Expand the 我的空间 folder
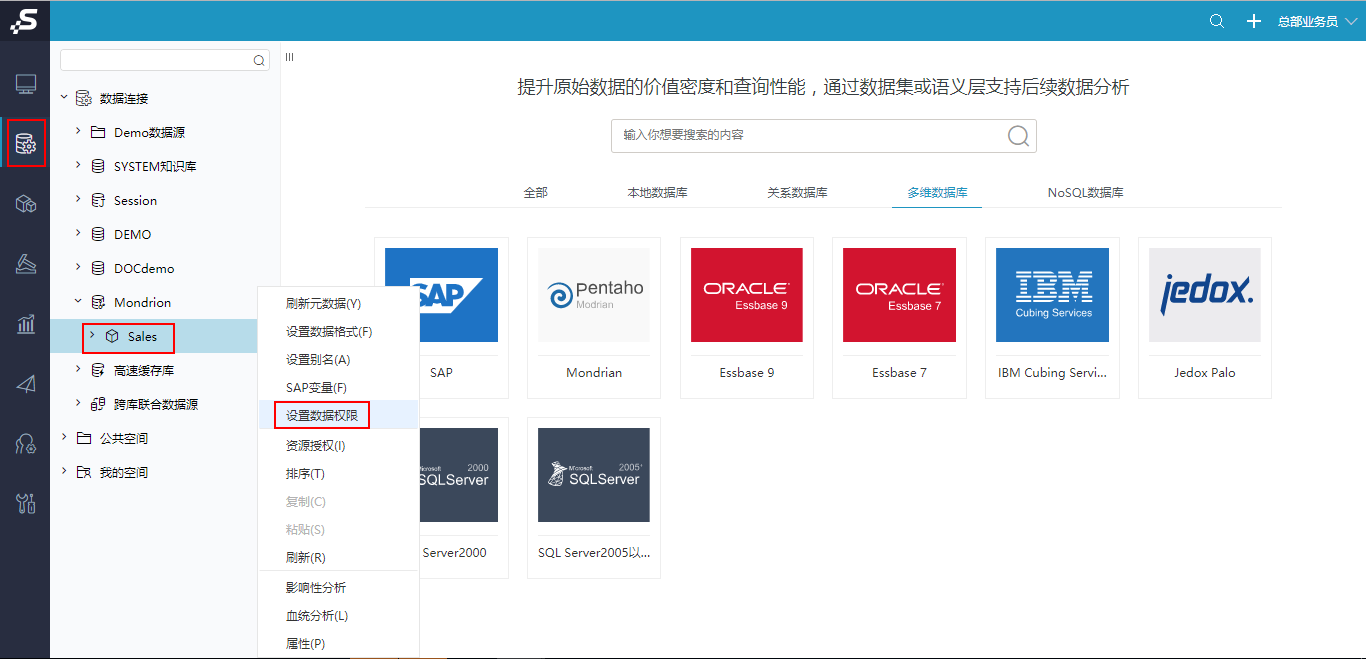 point(65,472)
